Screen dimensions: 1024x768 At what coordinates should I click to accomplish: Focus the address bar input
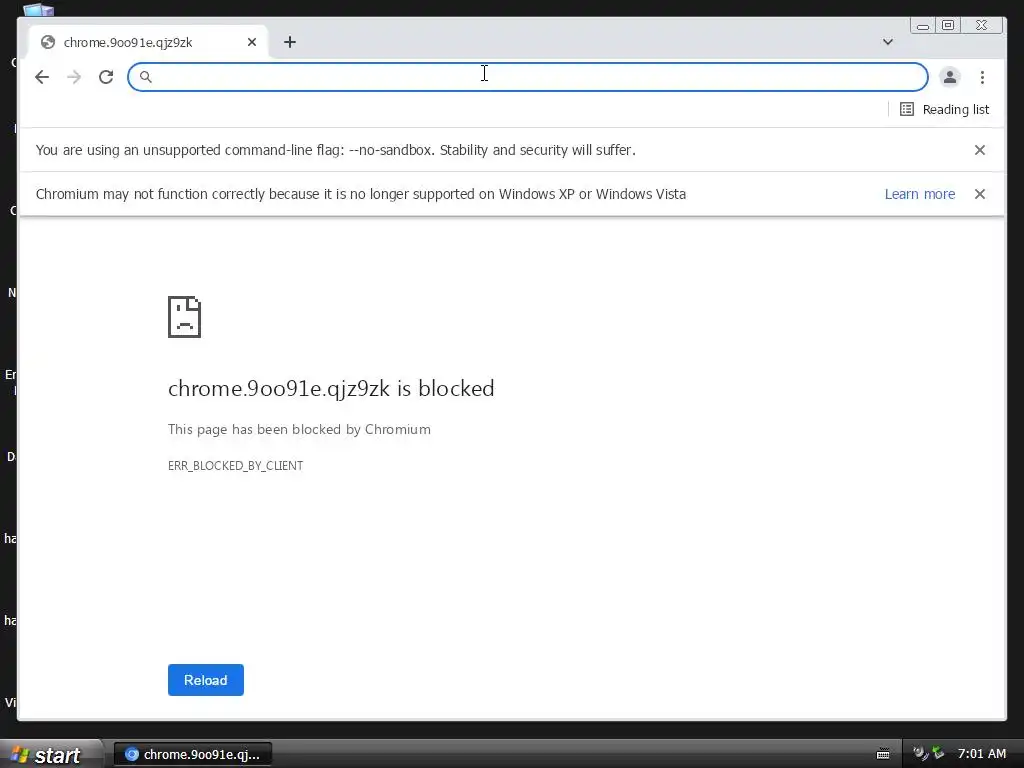[x=528, y=77]
